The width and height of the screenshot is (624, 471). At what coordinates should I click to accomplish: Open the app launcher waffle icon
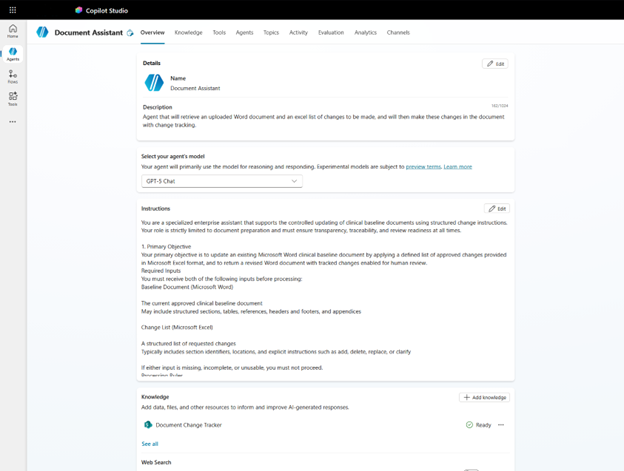(13, 10)
